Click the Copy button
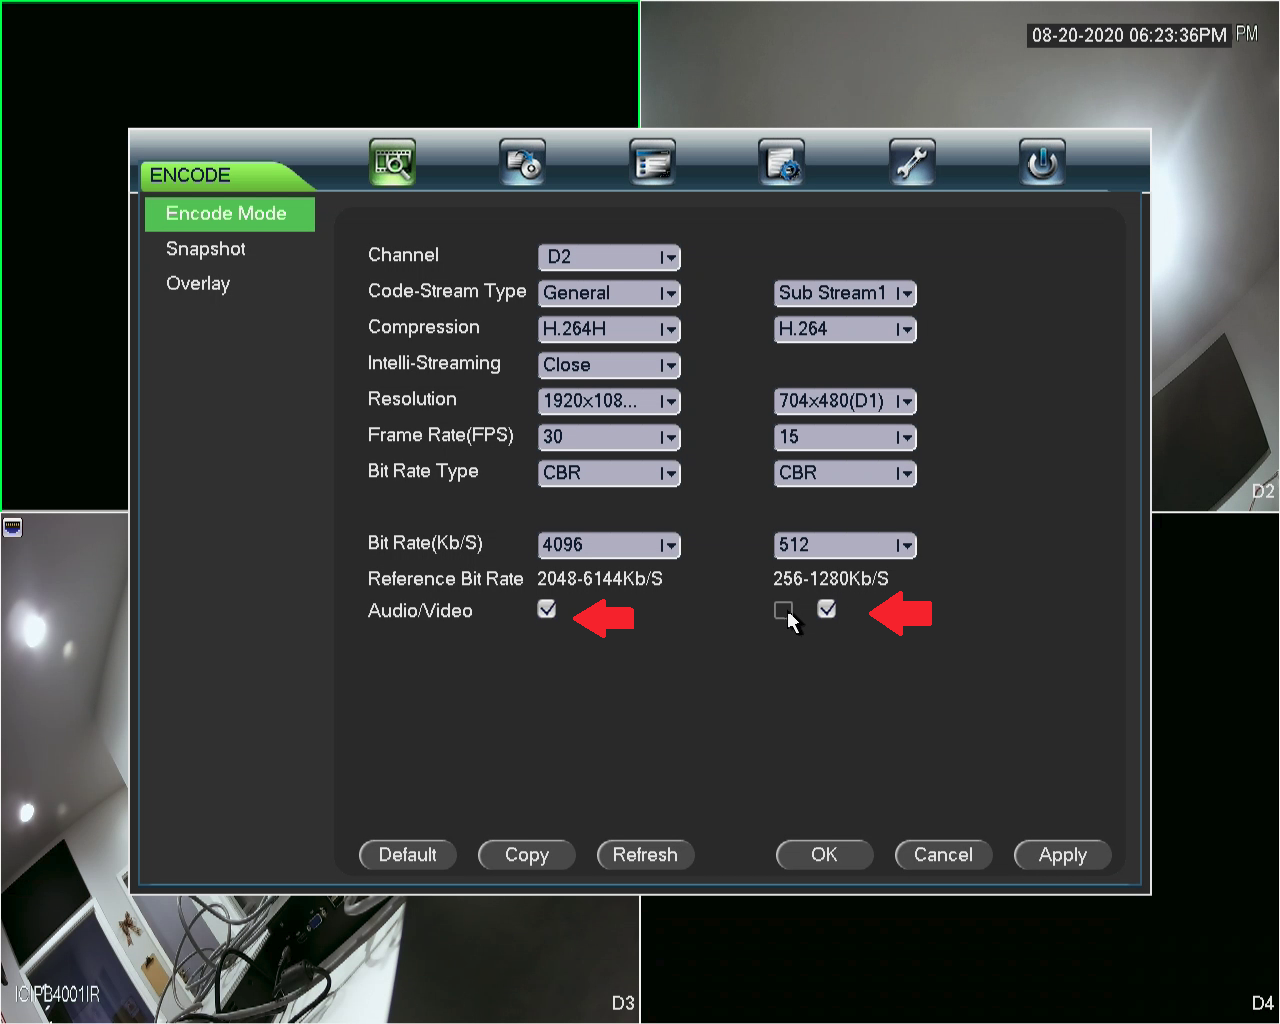 click(x=526, y=855)
